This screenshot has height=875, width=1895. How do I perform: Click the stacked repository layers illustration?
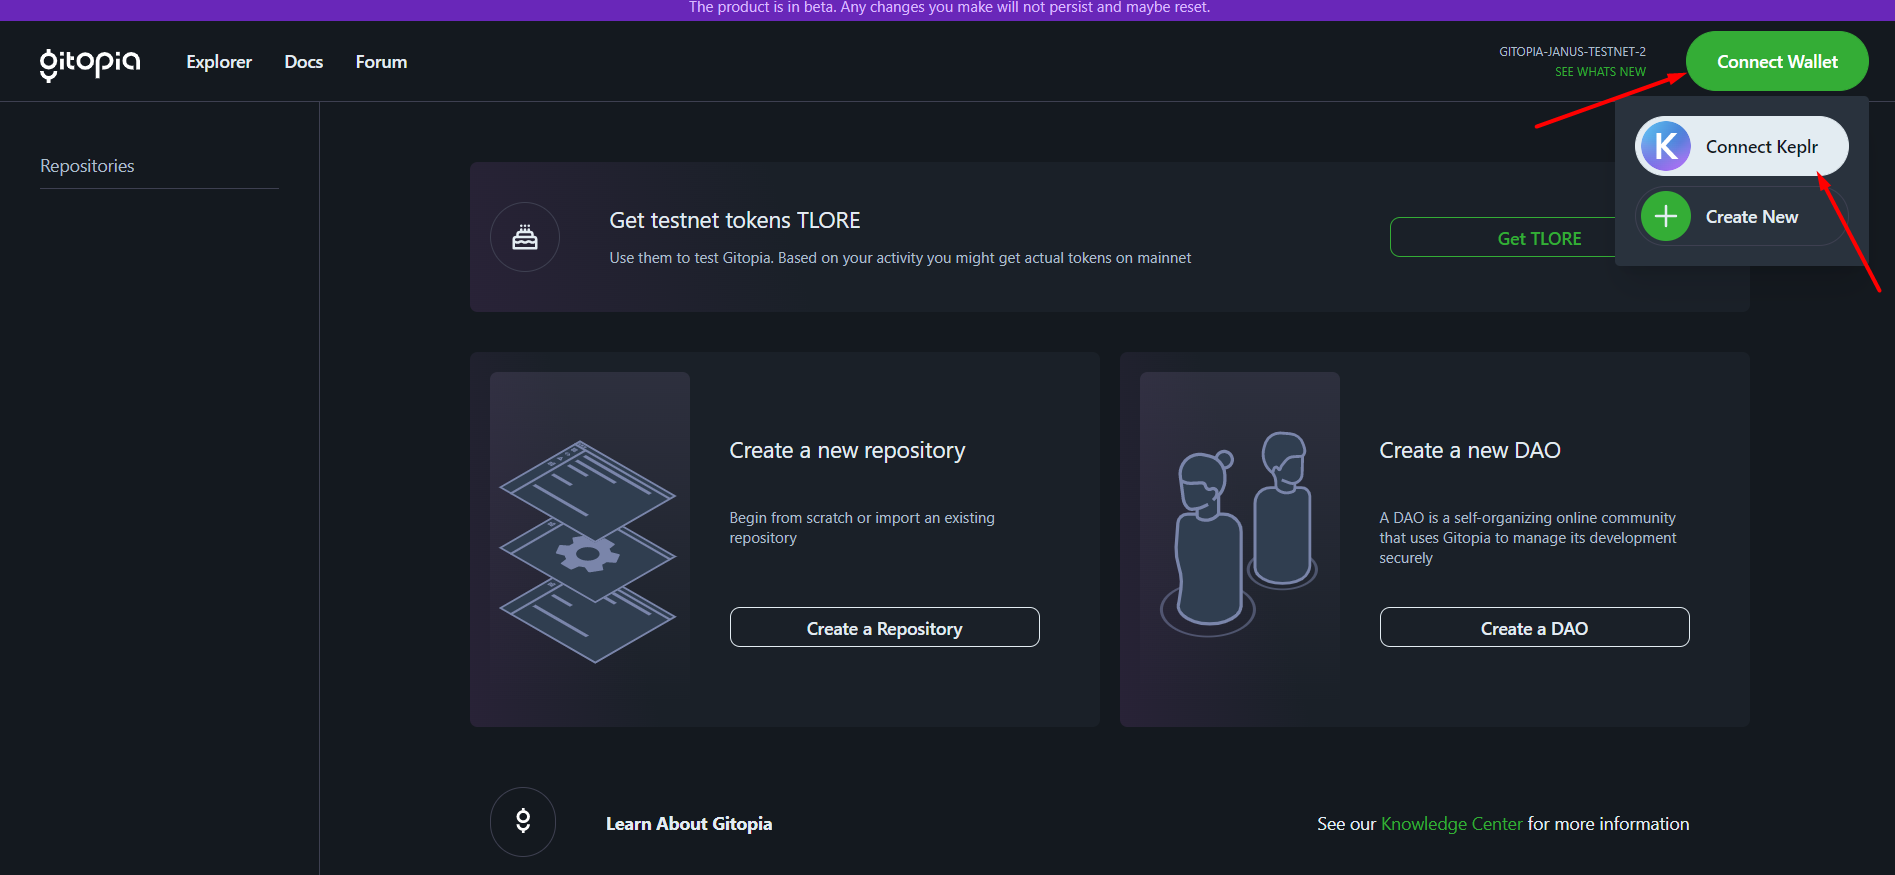(x=589, y=552)
